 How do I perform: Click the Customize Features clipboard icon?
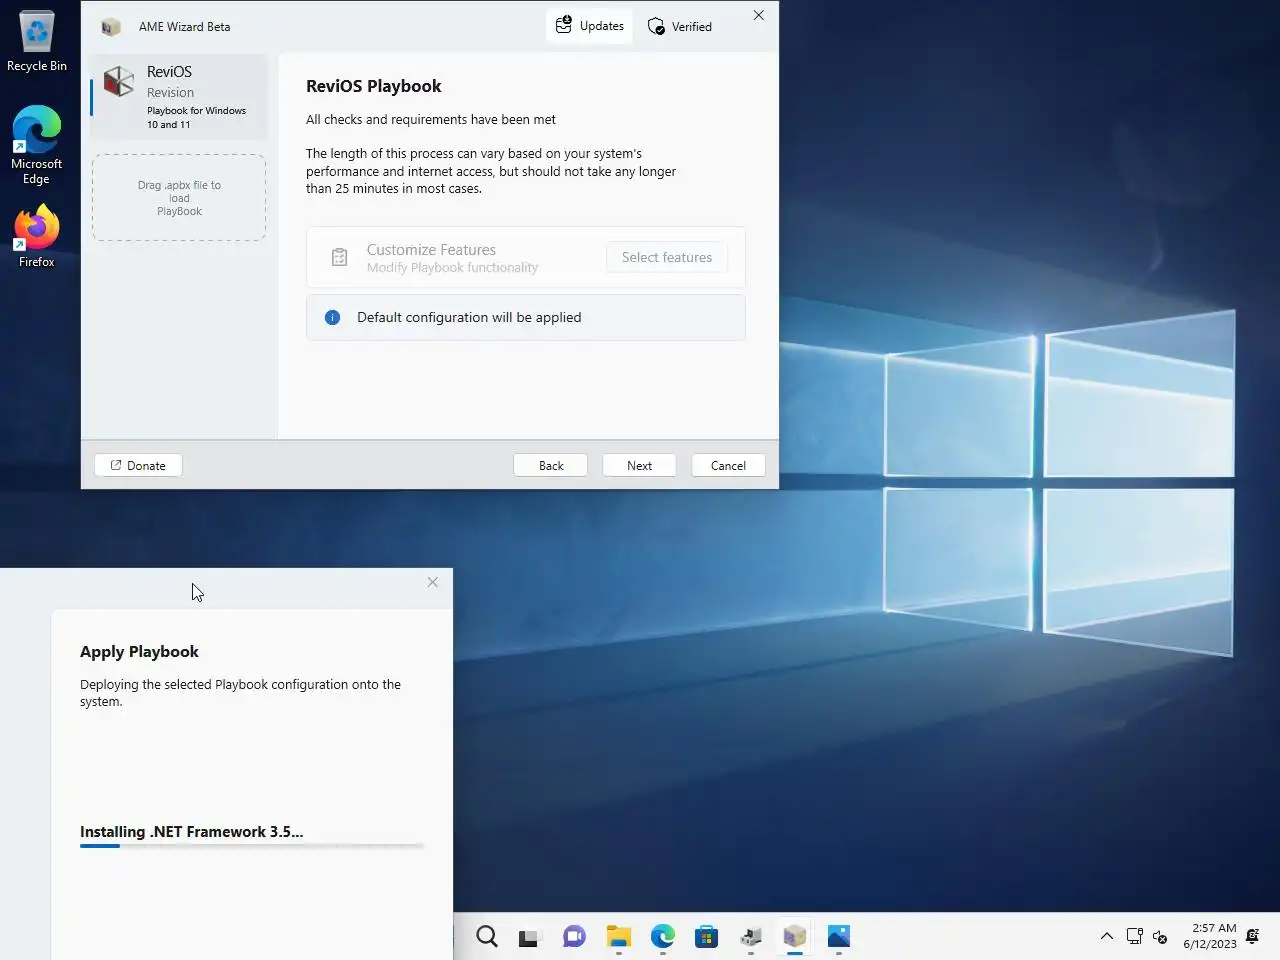[339, 258]
